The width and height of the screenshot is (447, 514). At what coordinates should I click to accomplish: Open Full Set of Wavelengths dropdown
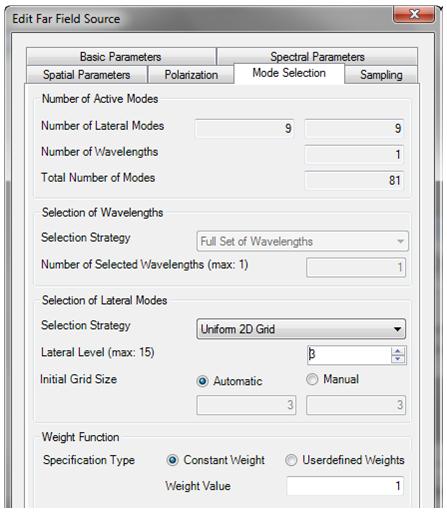point(302,241)
